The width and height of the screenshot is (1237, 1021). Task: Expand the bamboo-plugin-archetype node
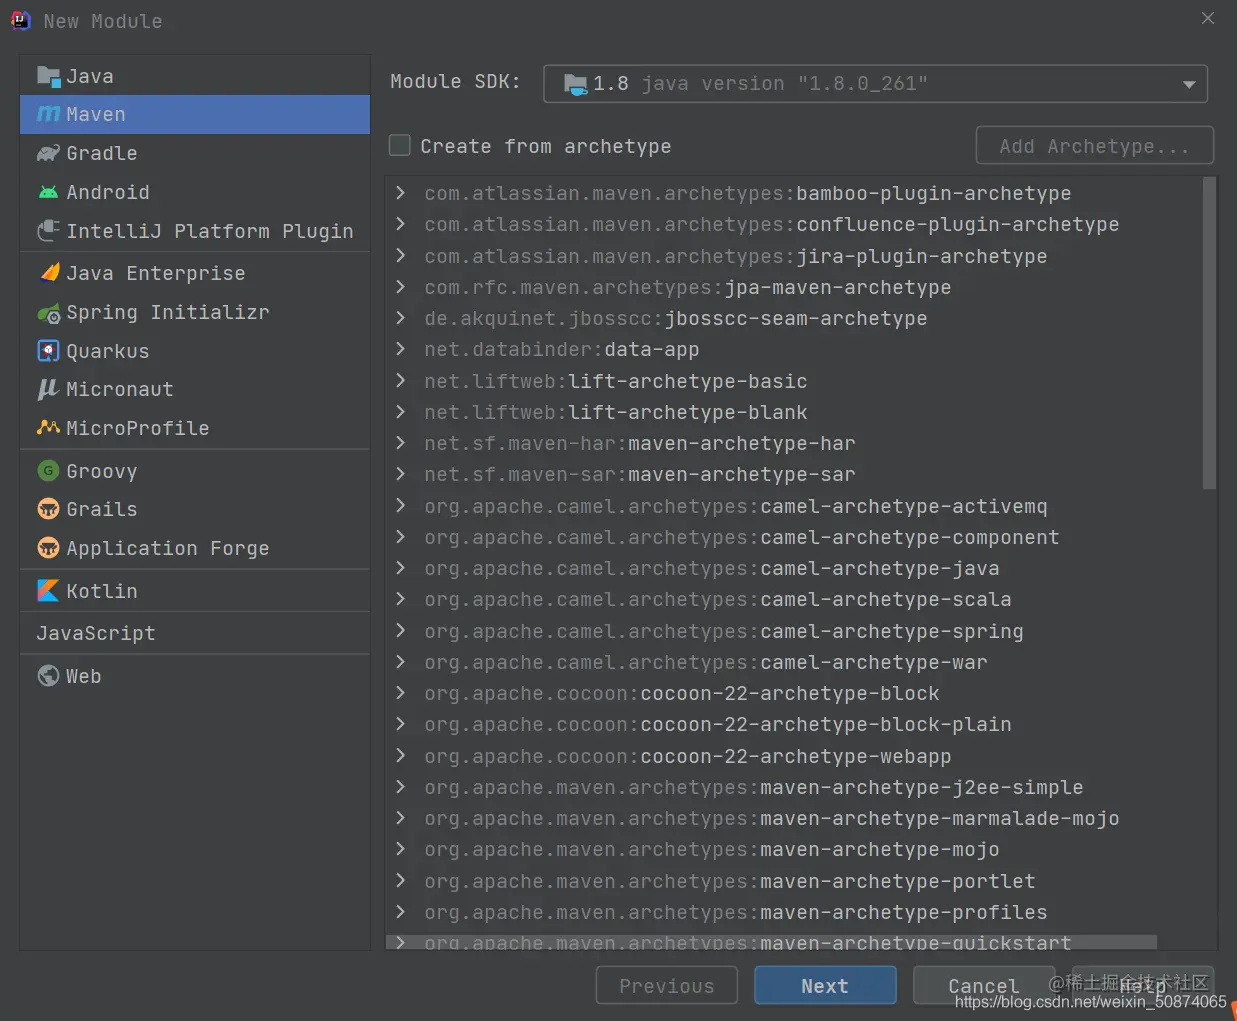coord(400,193)
